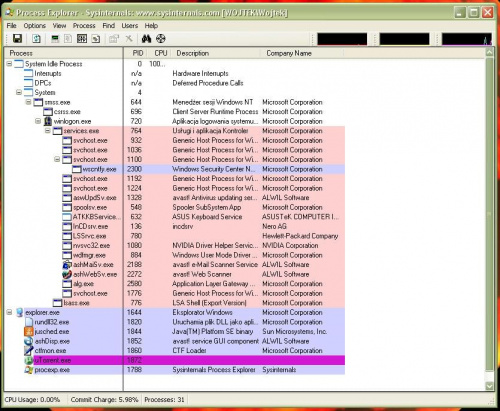This screenshot has width=500, height=411.
Task: Open the System Information toolbar icon
Action: 55,39
